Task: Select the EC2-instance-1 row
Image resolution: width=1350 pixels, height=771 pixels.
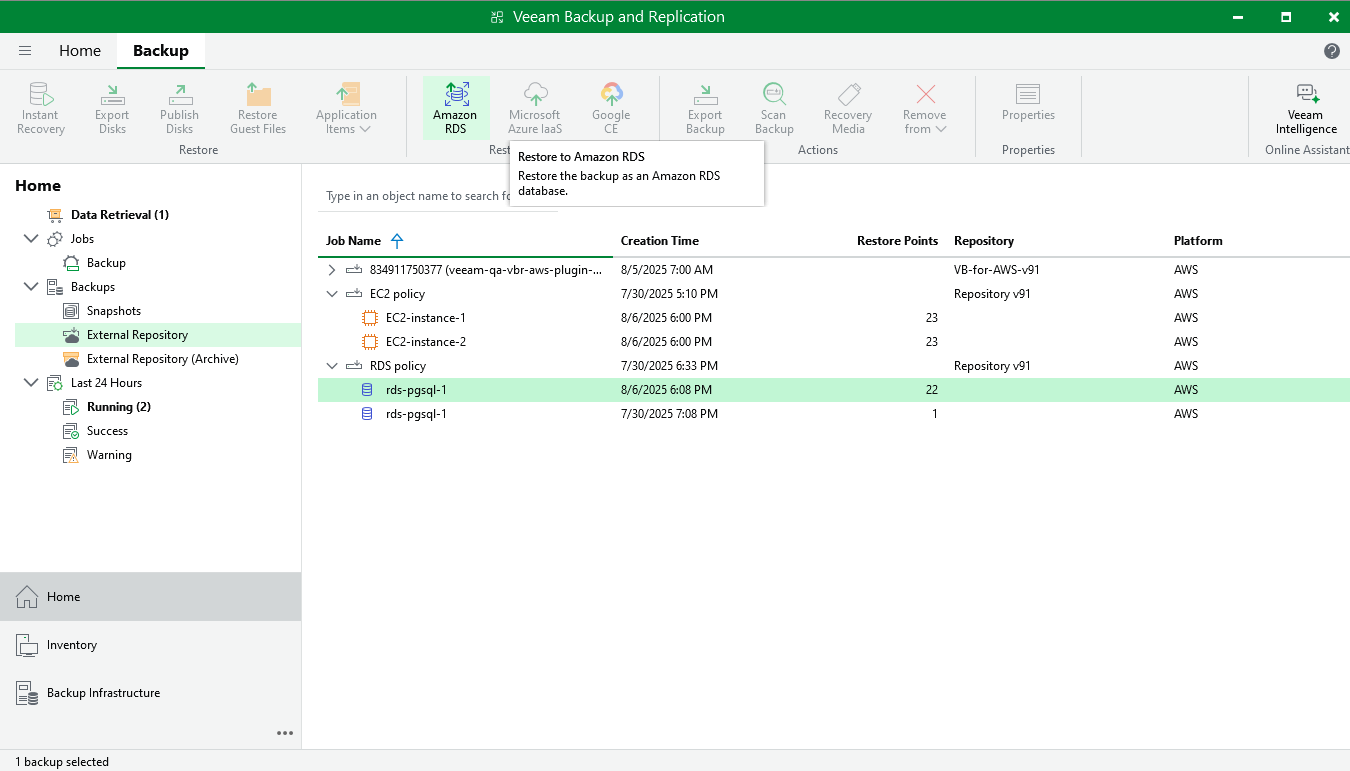Action: click(x=834, y=318)
